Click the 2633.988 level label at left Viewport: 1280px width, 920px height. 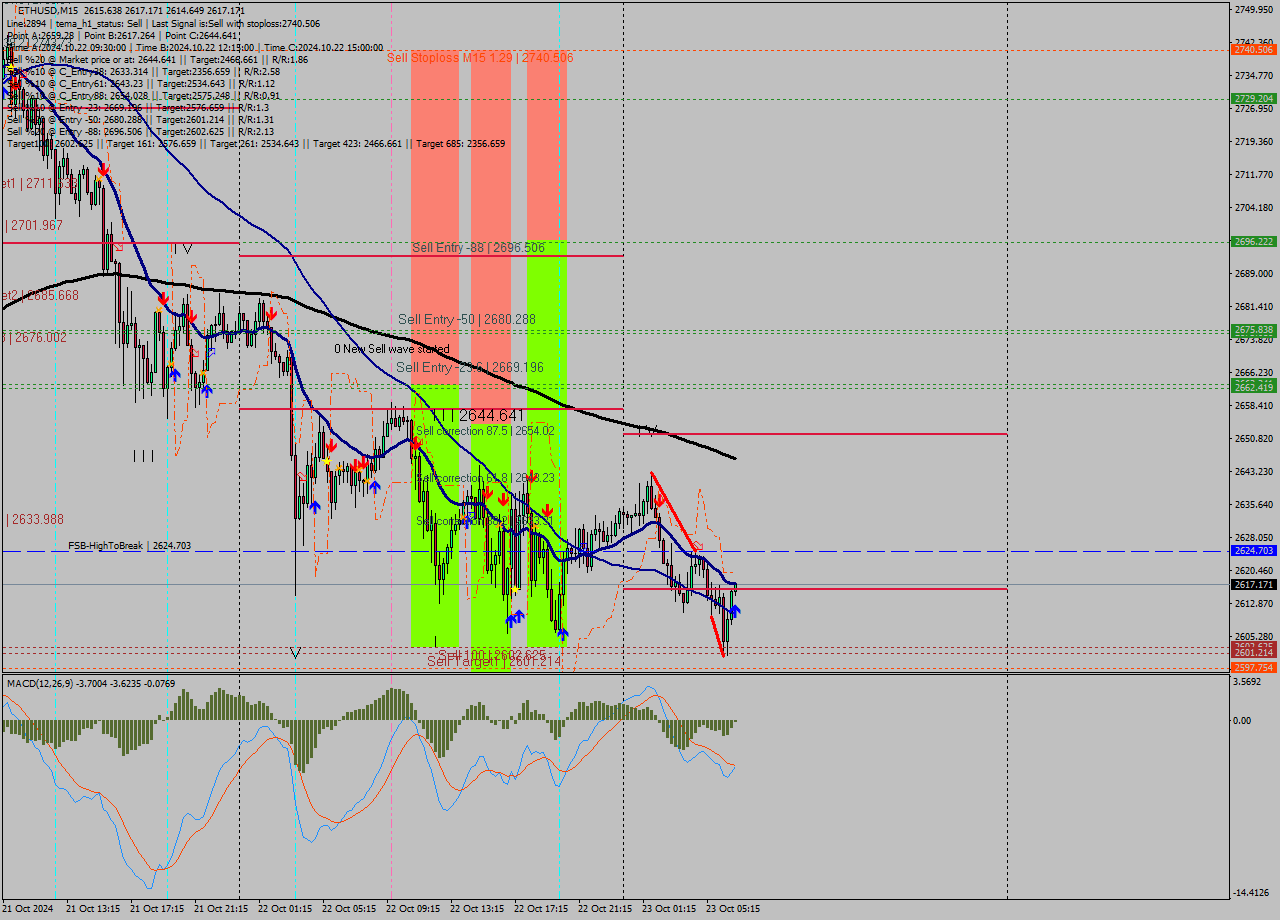36,519
